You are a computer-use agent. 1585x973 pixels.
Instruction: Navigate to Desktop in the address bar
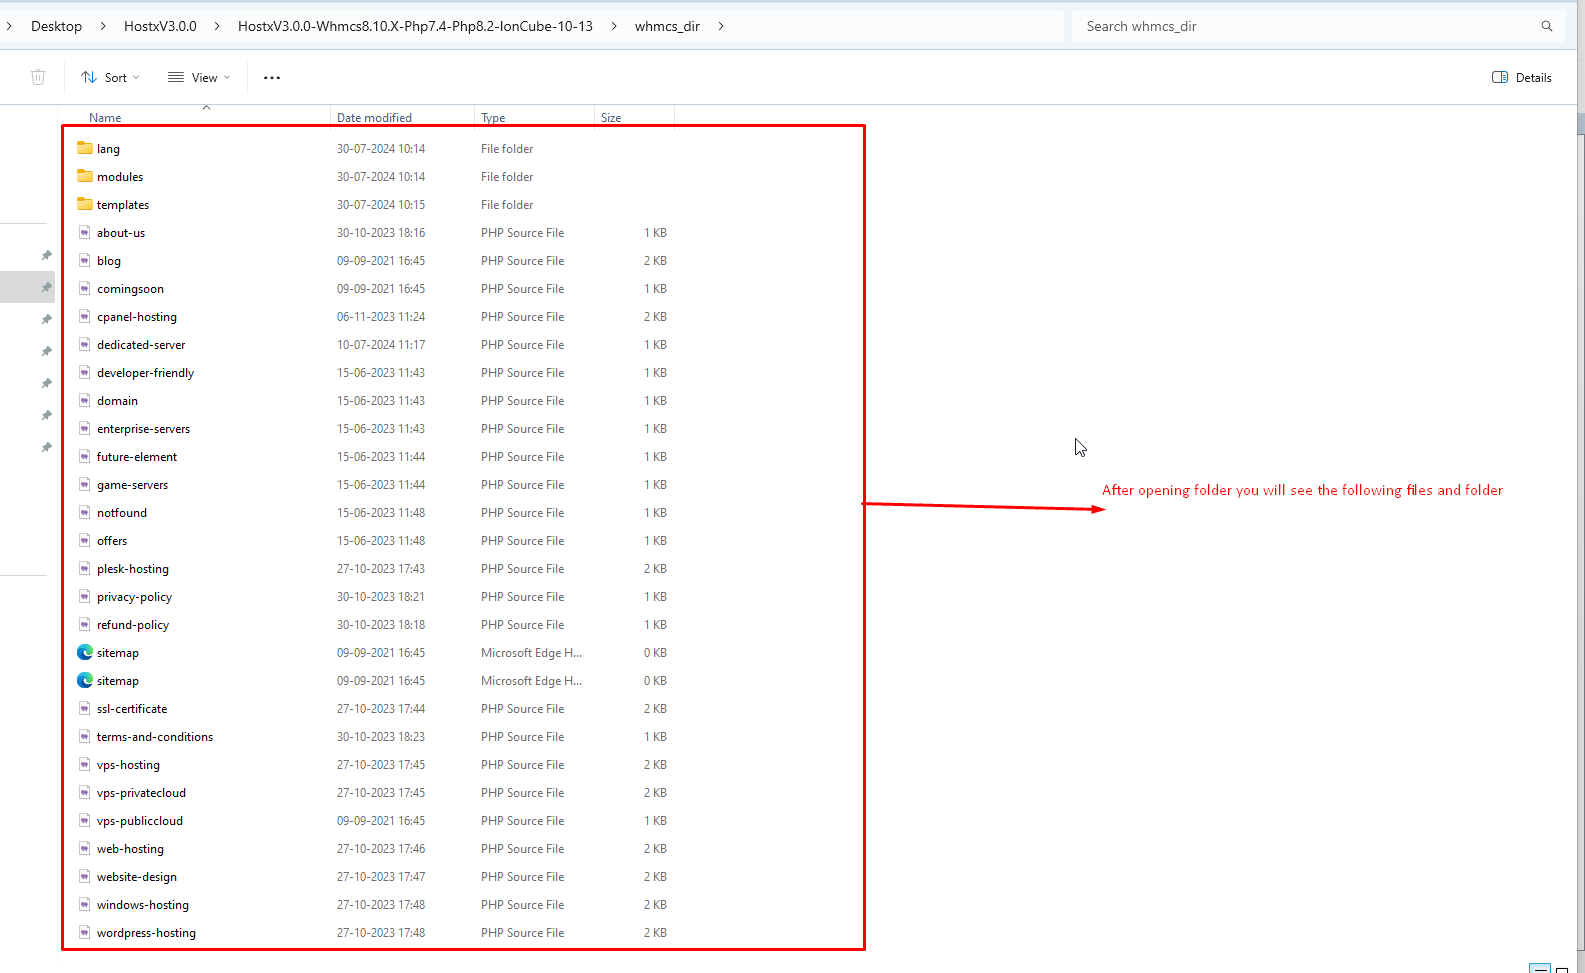[x=56, y=26]
